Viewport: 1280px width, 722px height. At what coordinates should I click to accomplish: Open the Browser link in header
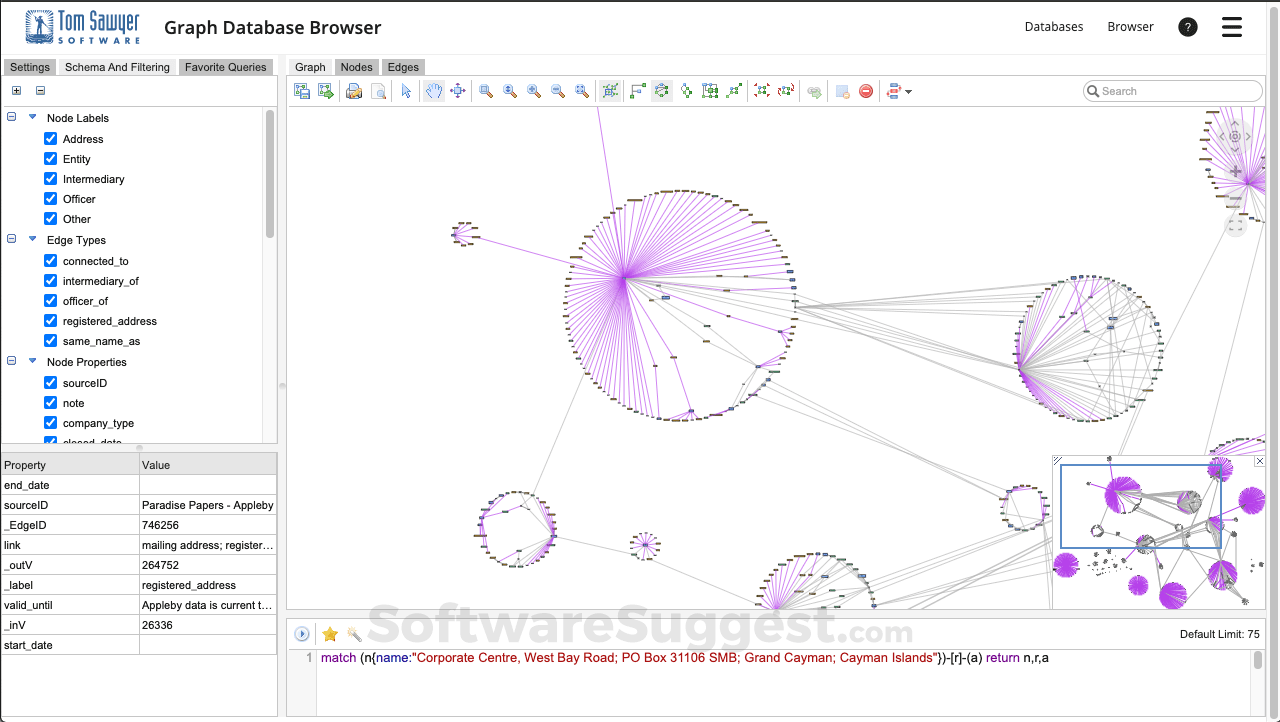coord(1130,27)
